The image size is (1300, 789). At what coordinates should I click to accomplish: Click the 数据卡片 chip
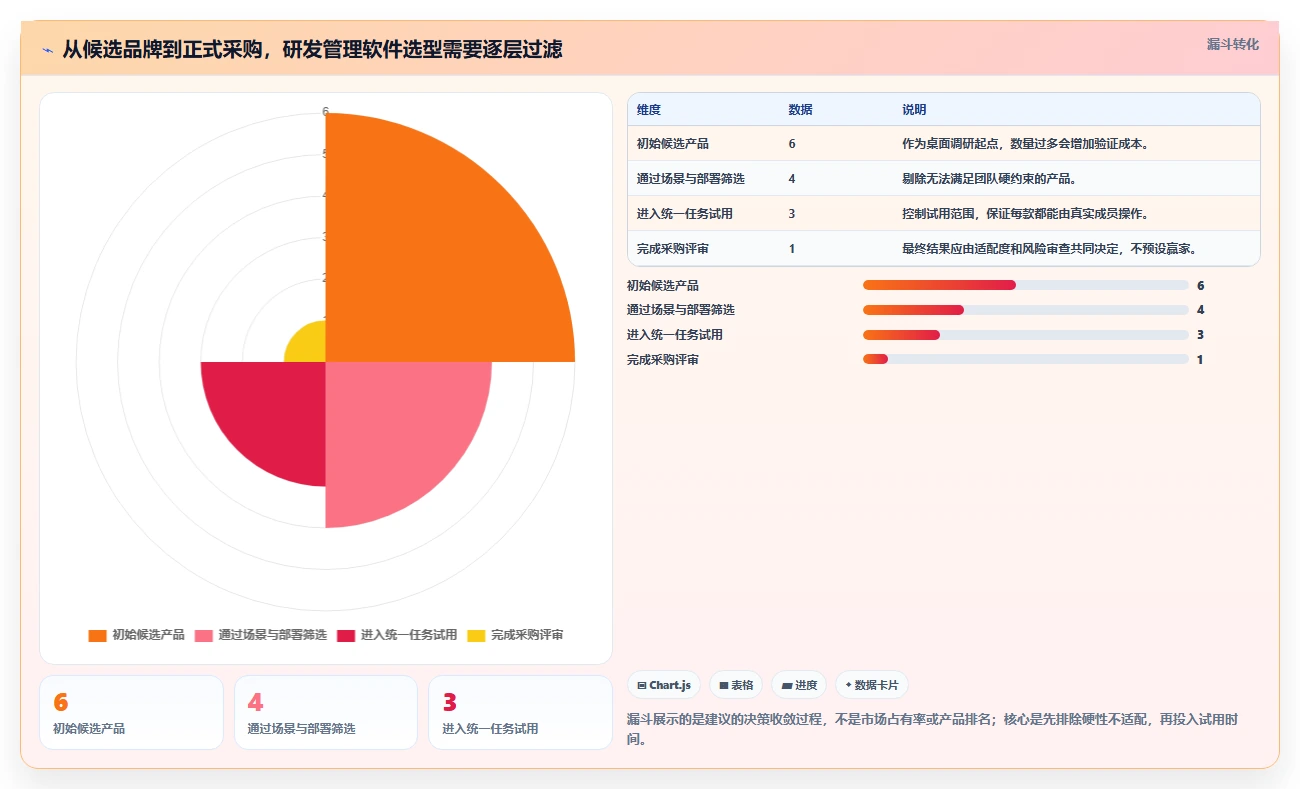click(x=872, y=685)
